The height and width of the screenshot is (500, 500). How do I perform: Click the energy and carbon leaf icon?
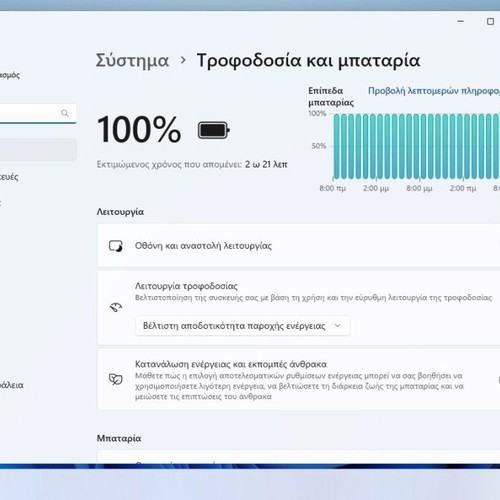(116, 379)
